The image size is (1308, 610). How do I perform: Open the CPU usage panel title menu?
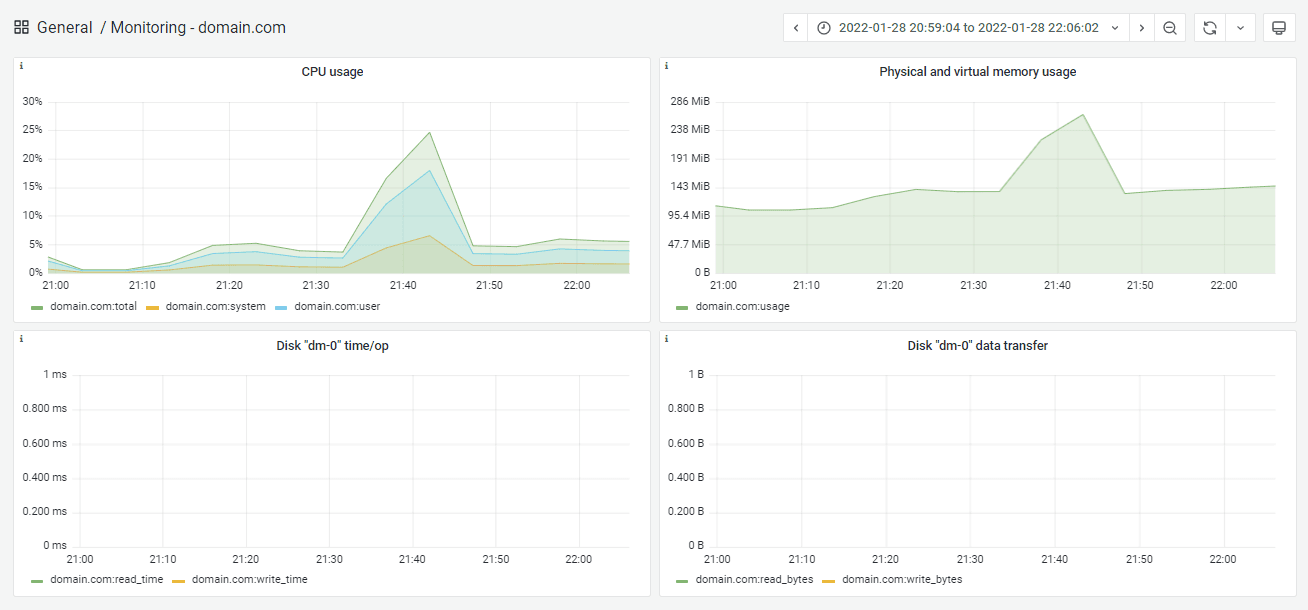[332, 72]
